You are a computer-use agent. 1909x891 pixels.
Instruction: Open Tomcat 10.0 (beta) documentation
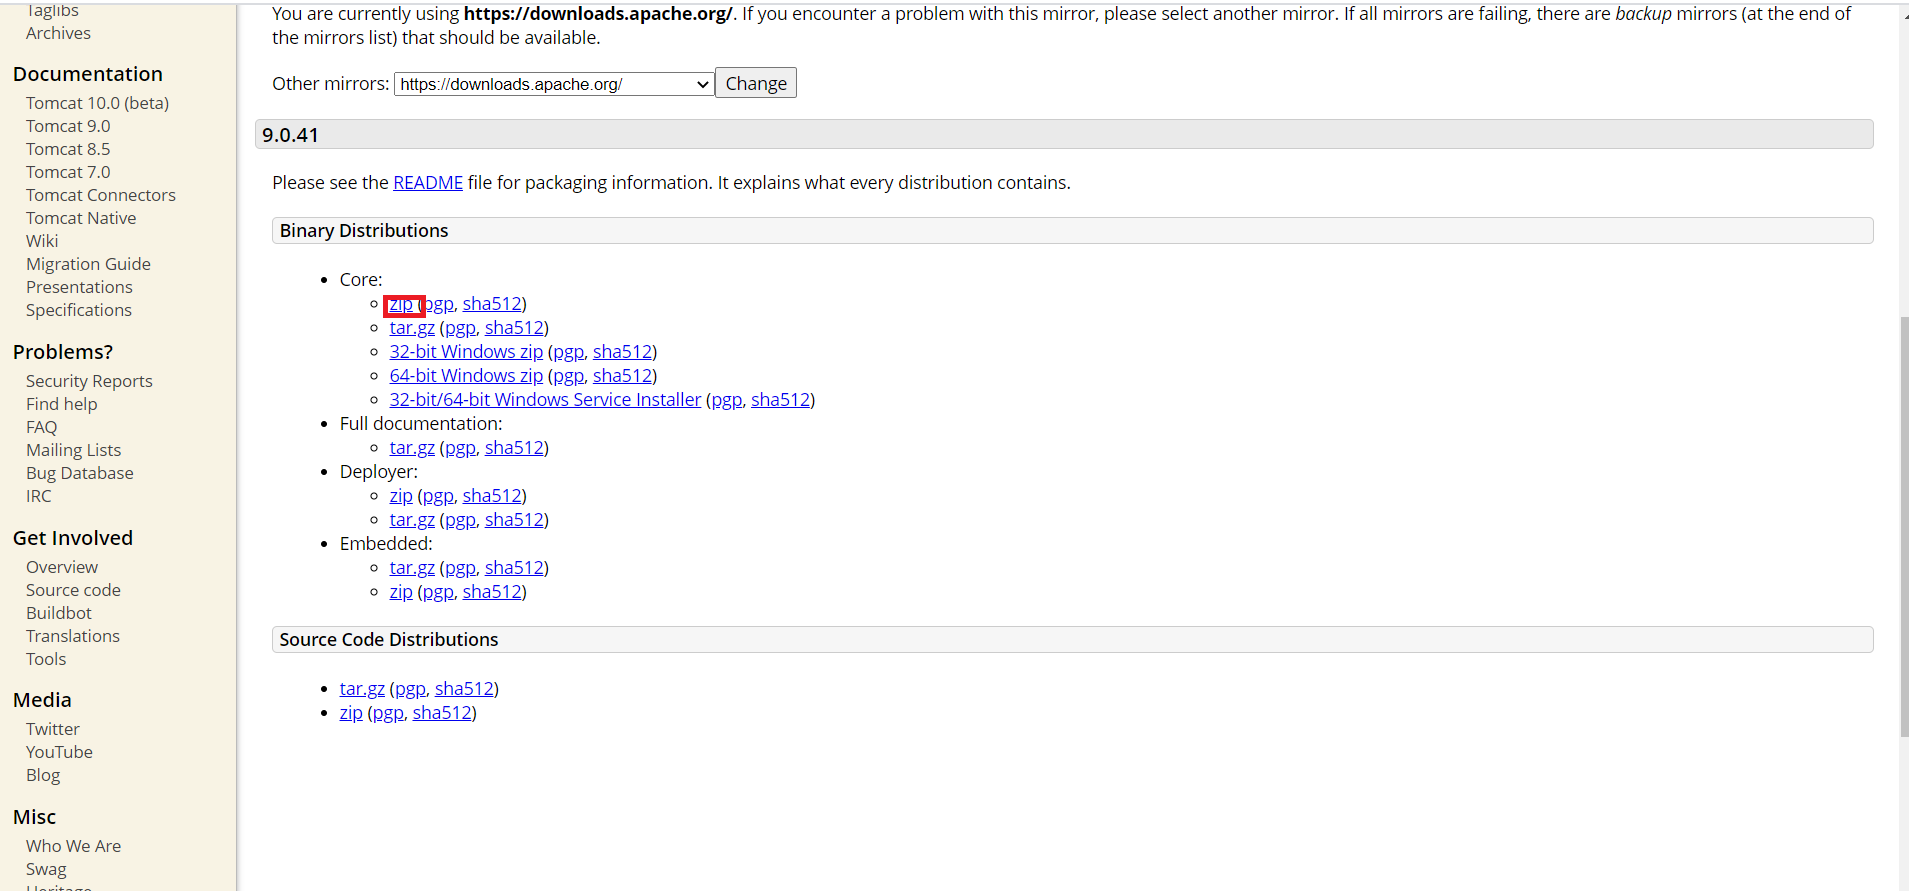coord(97,103)
